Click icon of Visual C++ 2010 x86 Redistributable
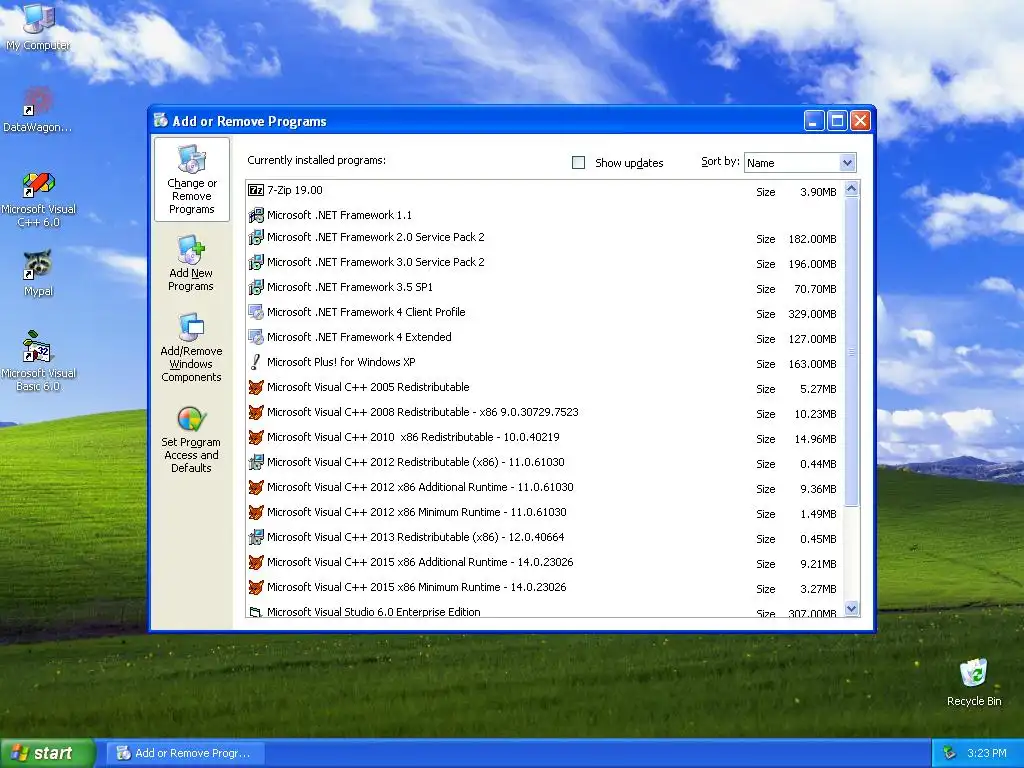Viewport: 1024px width, 768px height. pyautogui.click(x=256, y=437)
